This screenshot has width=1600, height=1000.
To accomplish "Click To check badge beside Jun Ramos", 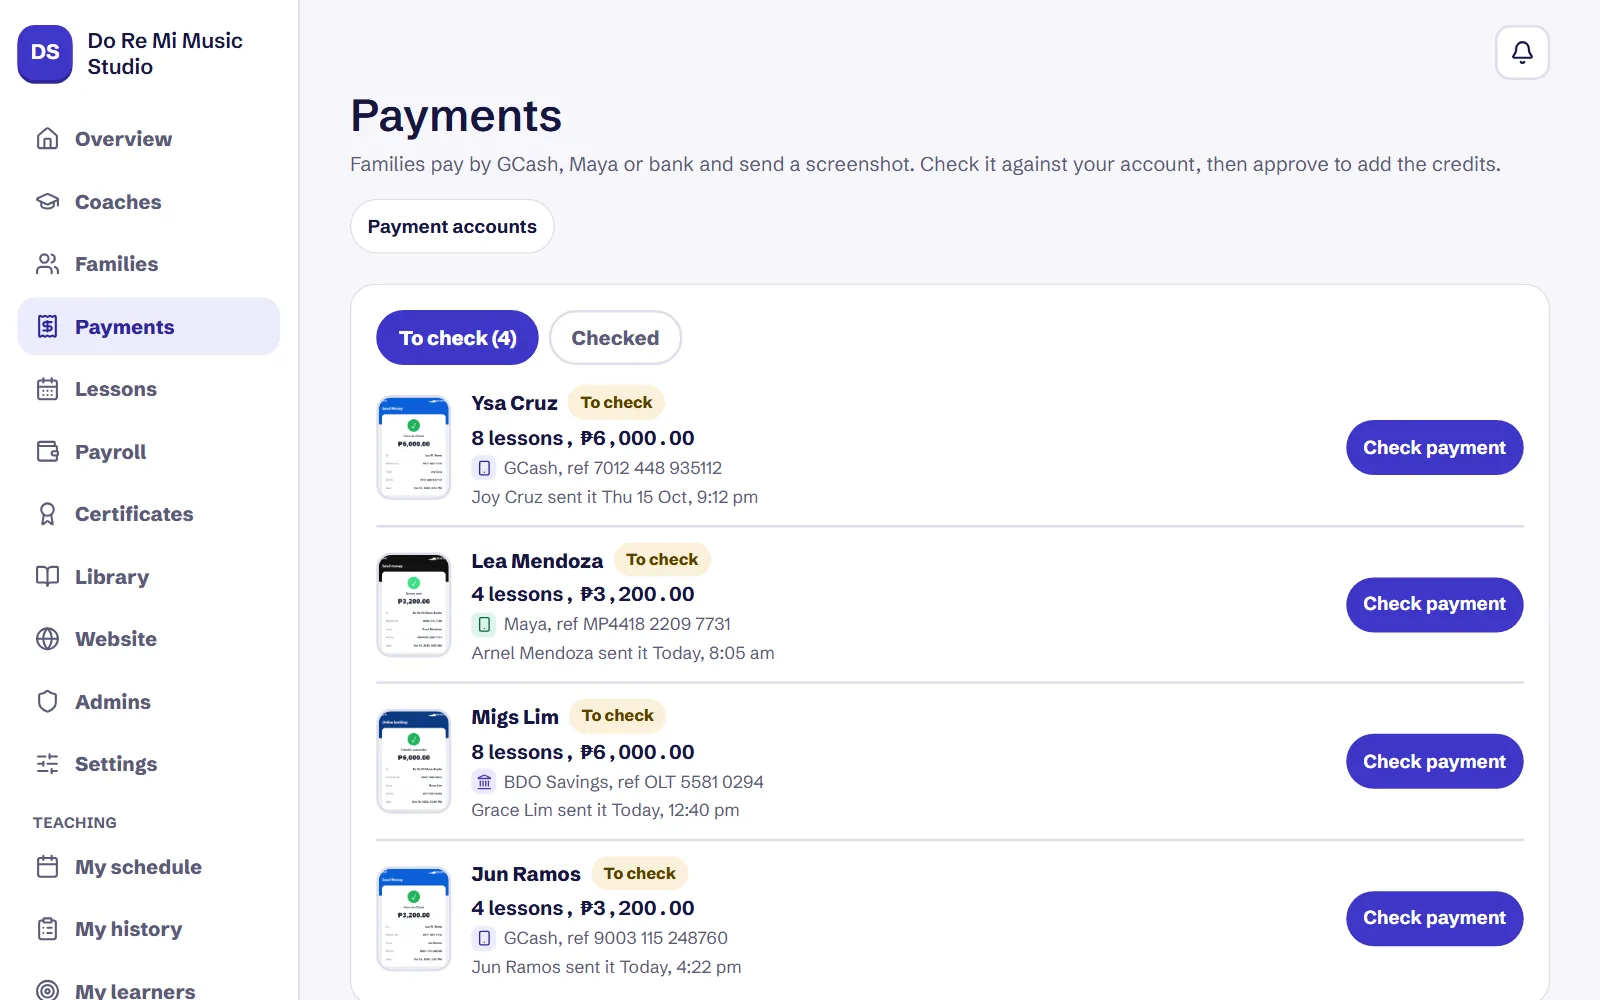I will (639, 873).
